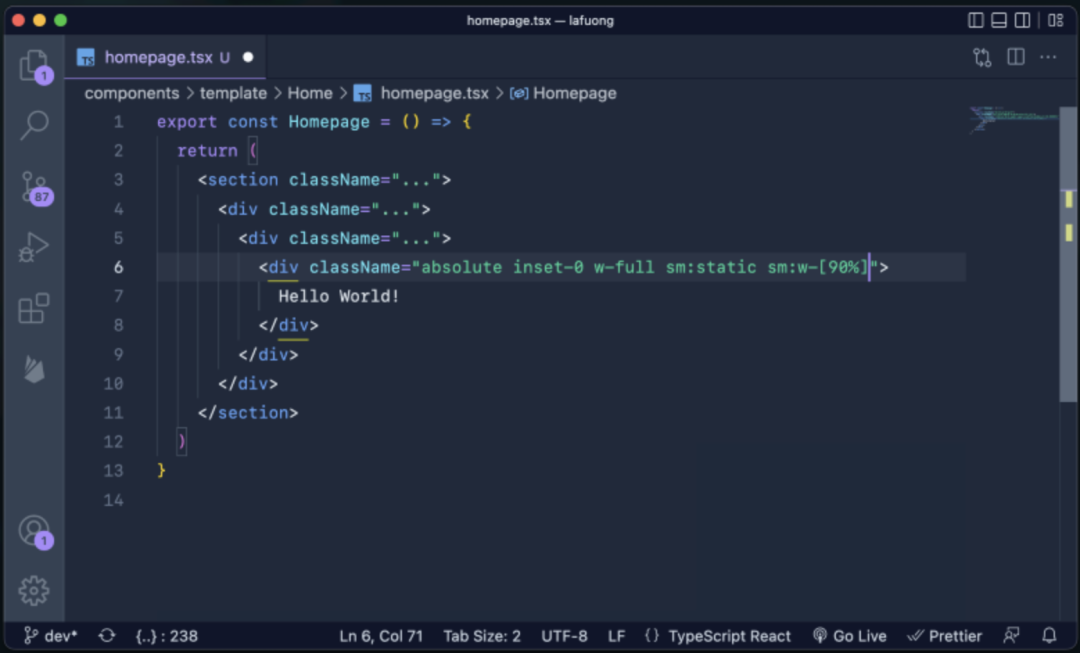The image size is (1080, 653).
Task: Click the editor vertical scrollbar
Action: point(1068,255)
